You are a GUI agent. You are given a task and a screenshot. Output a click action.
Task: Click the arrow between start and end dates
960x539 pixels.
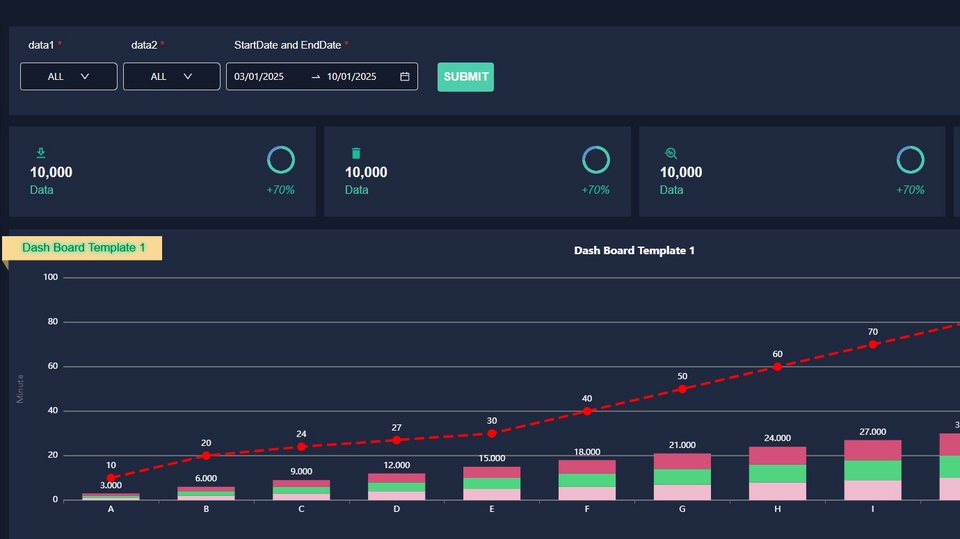click(315, 77)
